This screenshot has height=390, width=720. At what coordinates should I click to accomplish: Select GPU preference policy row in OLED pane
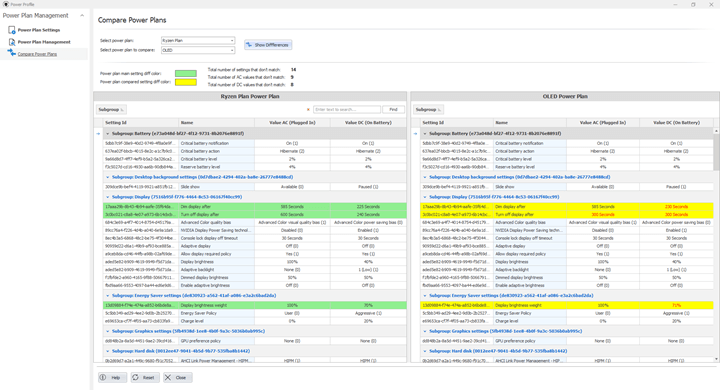(x=567, y=341)
